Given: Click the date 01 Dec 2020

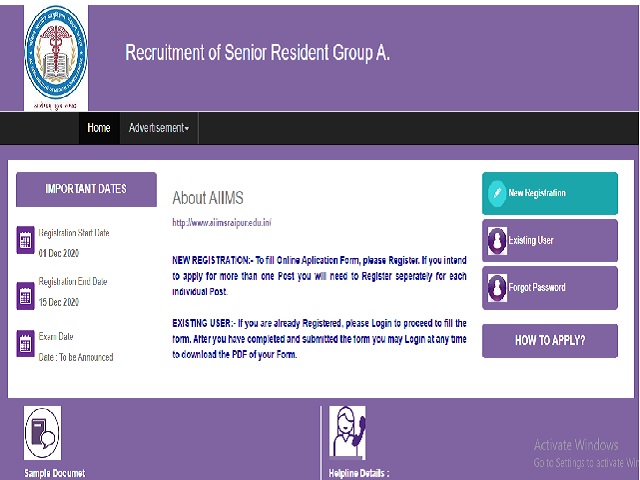Looking at the screenshot, I should point(59,253).
